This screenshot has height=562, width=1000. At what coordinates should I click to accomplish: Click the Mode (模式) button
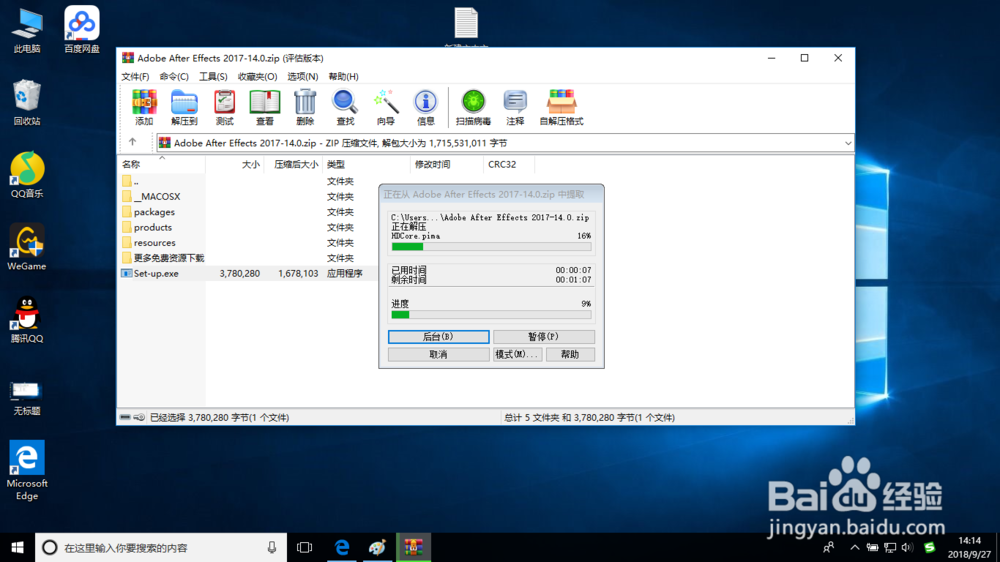pyautogui.click(x=517, y=354)
